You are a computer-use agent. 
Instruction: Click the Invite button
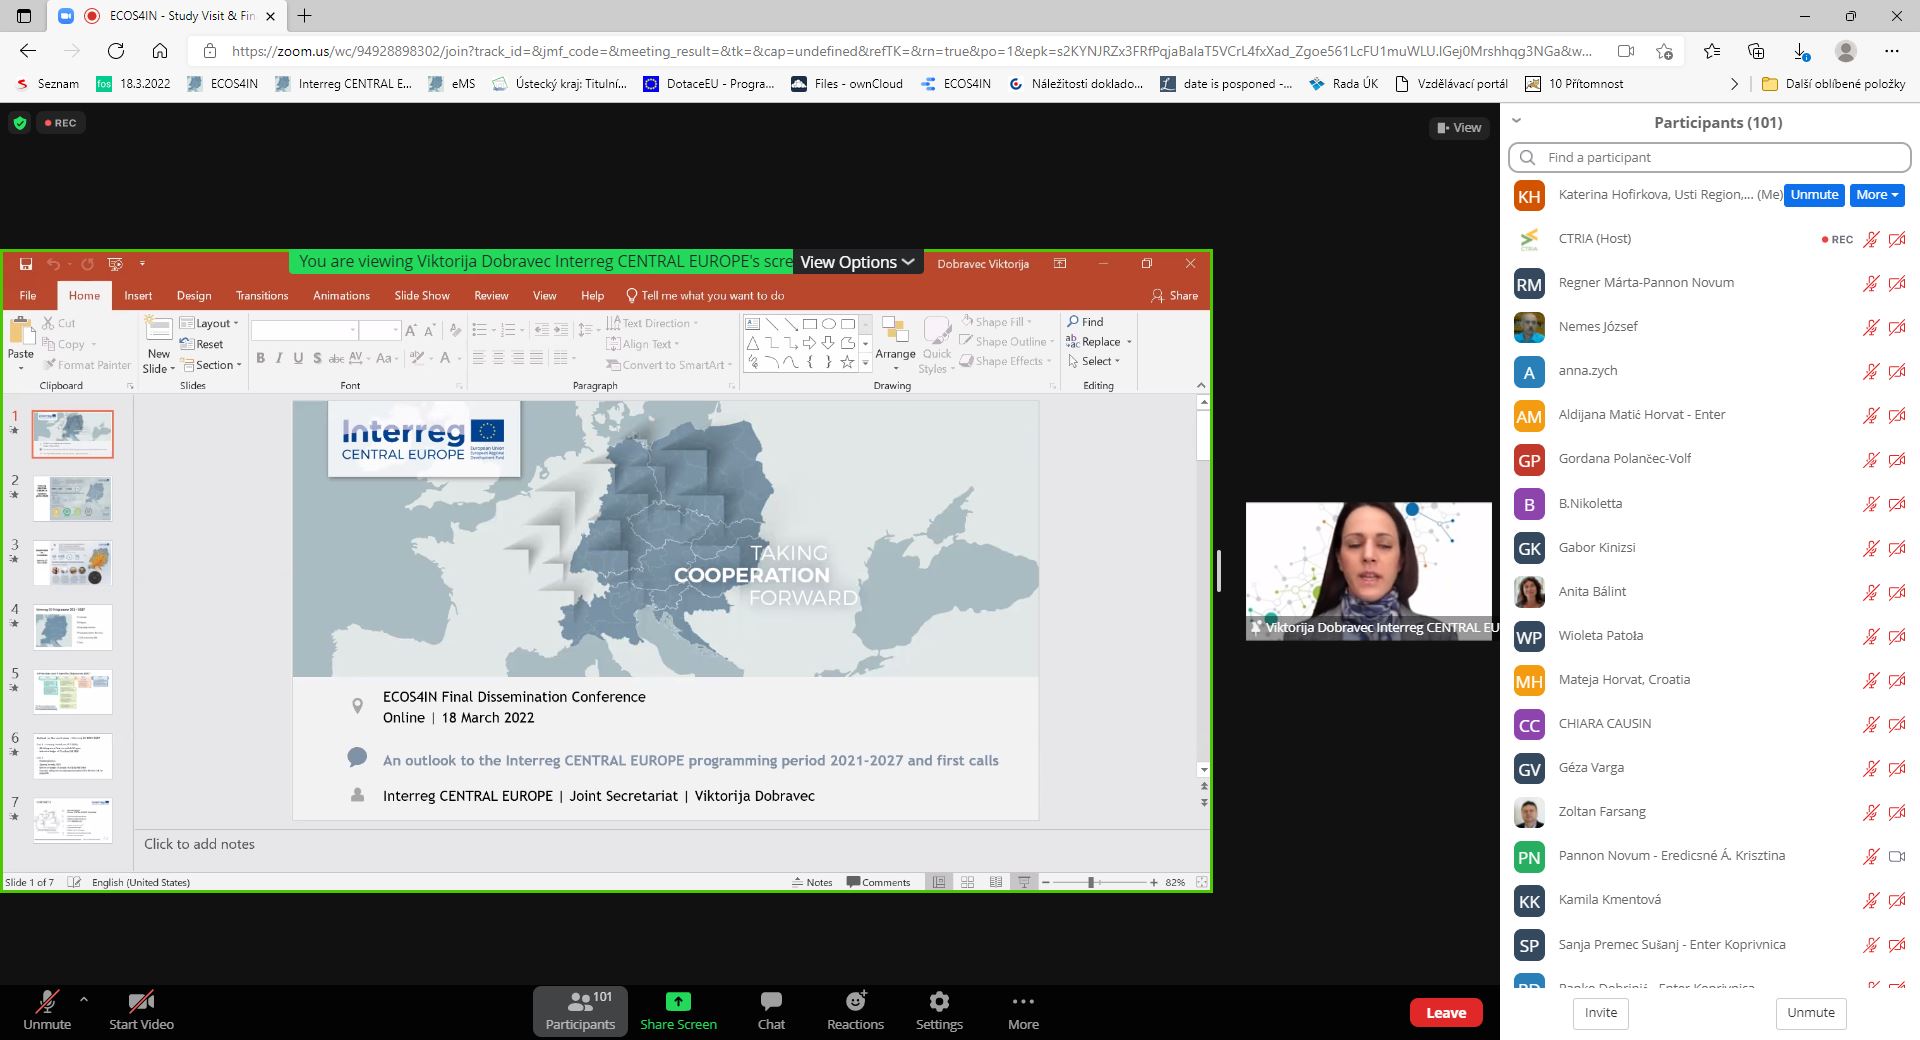(x=1600, y=1012)
